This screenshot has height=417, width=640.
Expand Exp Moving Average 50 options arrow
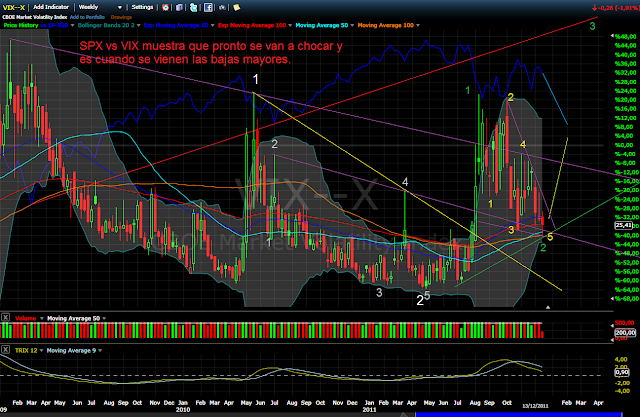point(212,25)
